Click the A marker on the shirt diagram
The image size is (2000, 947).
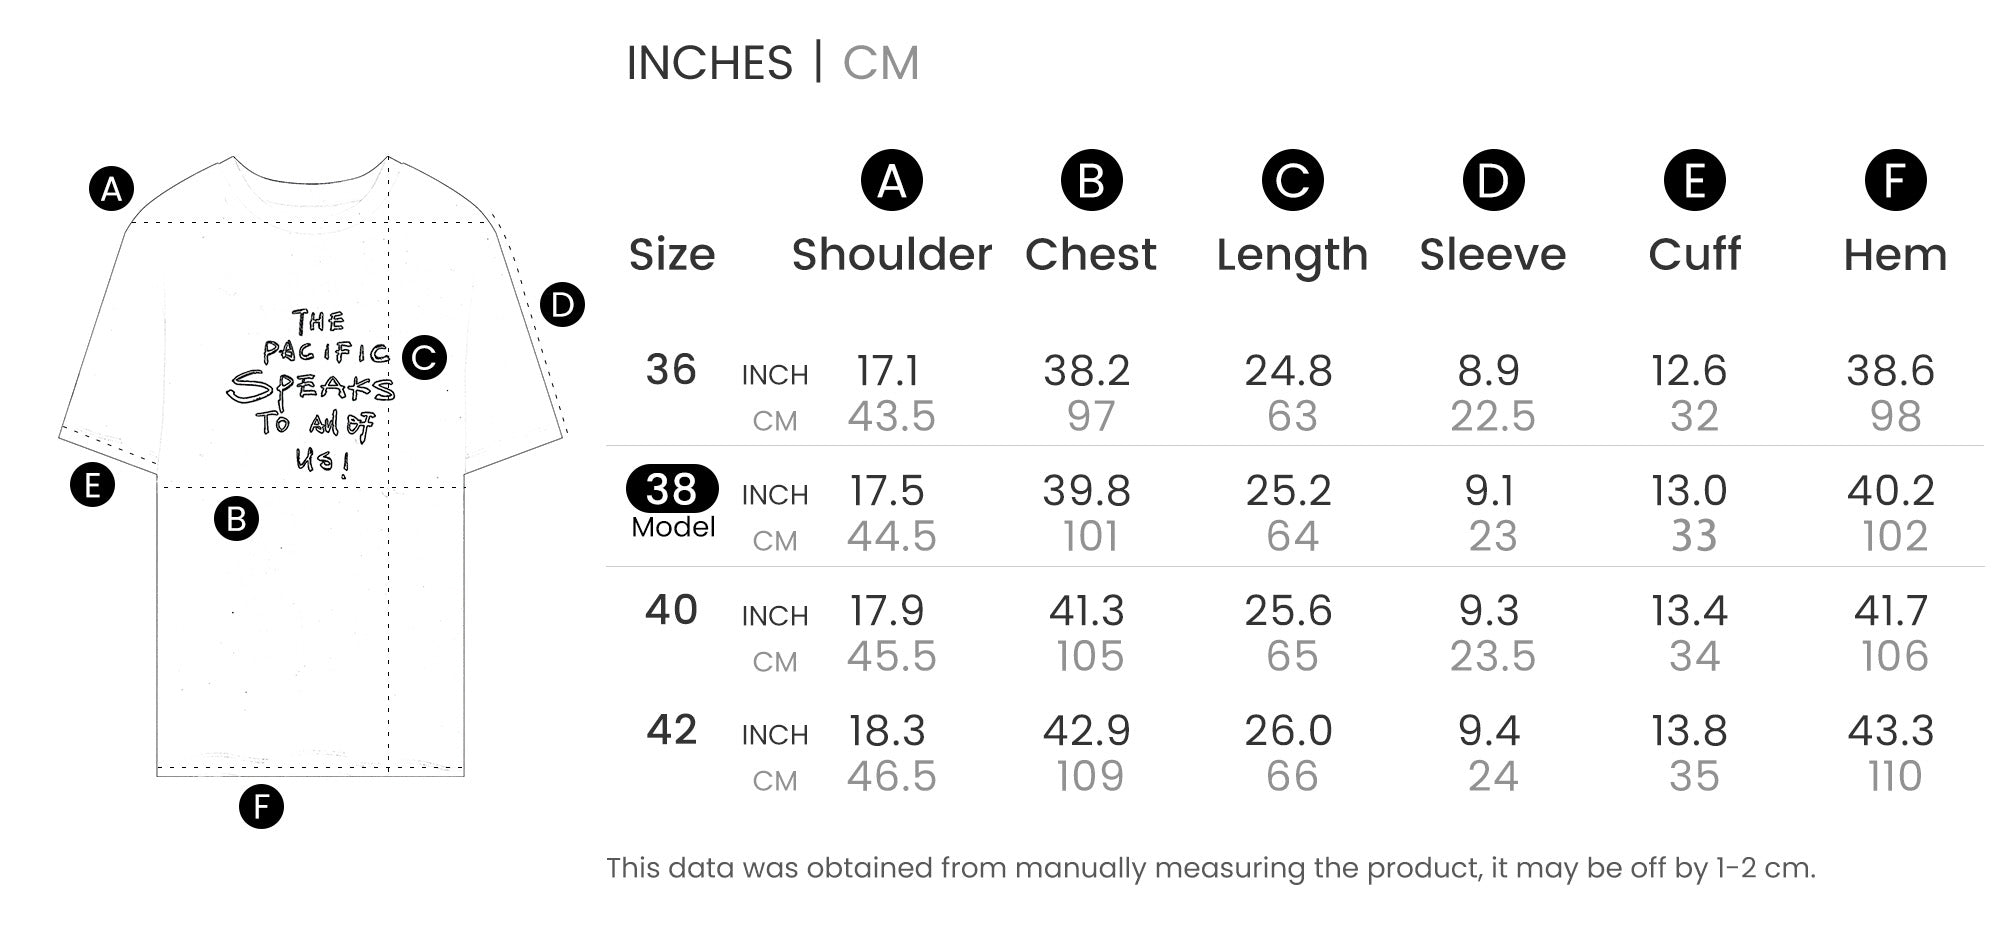(x=111, y=188)
